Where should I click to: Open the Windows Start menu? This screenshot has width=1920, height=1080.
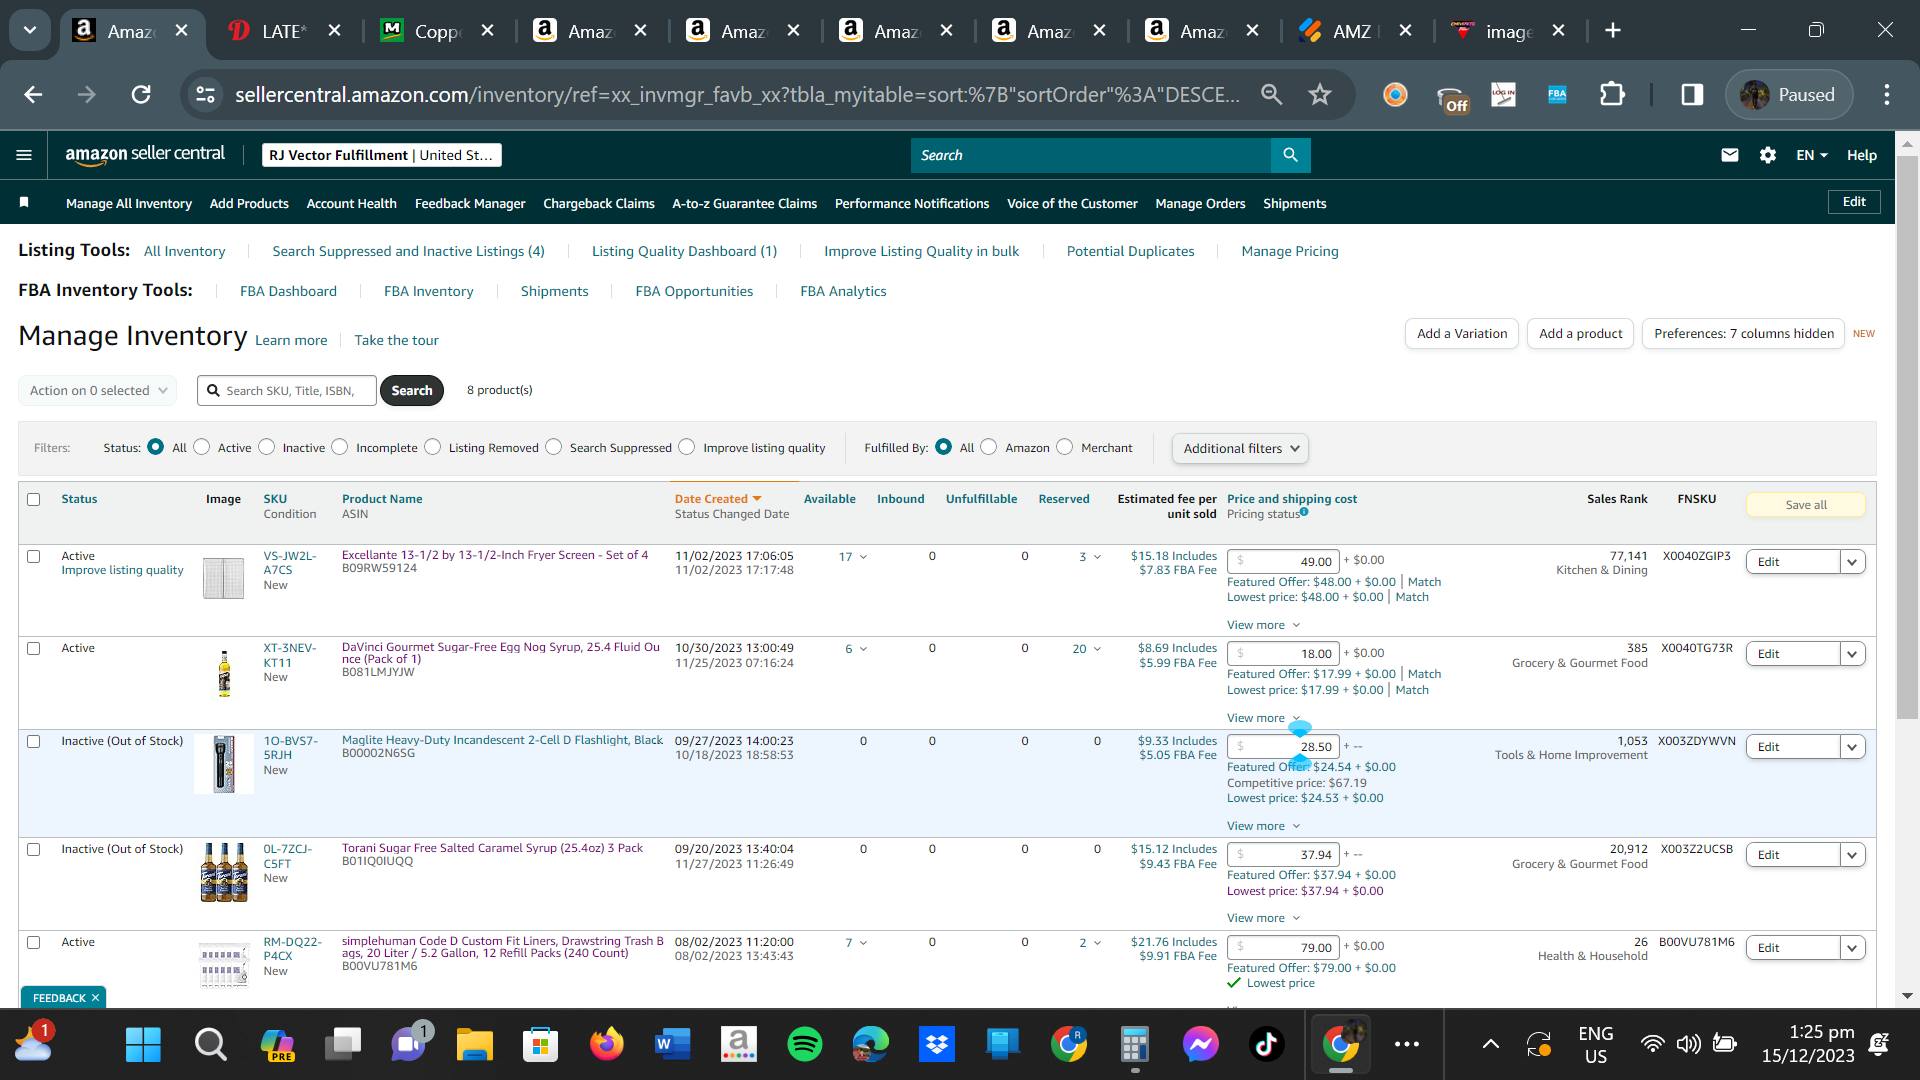[143, 1045]
